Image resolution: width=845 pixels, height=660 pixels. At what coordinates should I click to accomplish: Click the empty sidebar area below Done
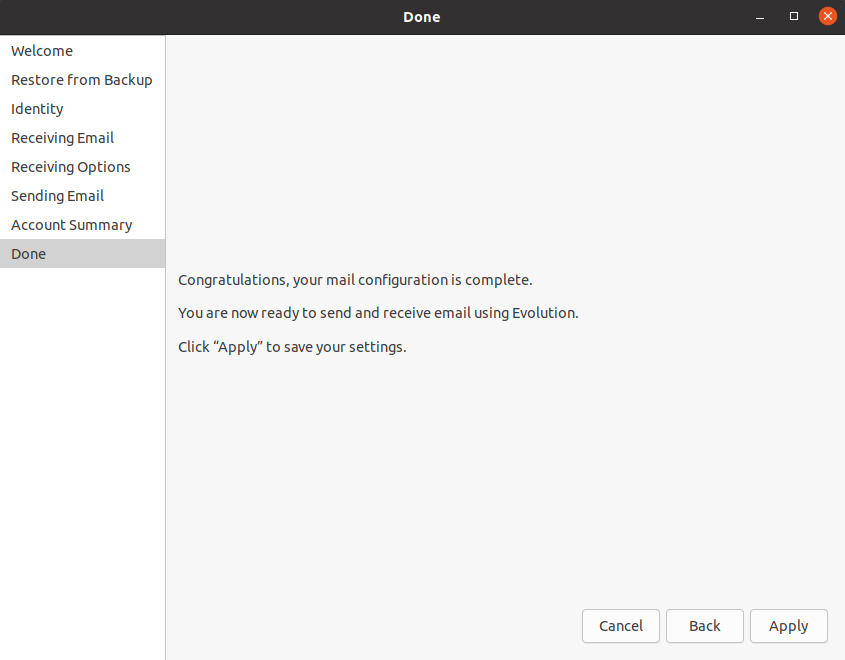(x=82, y=450)
